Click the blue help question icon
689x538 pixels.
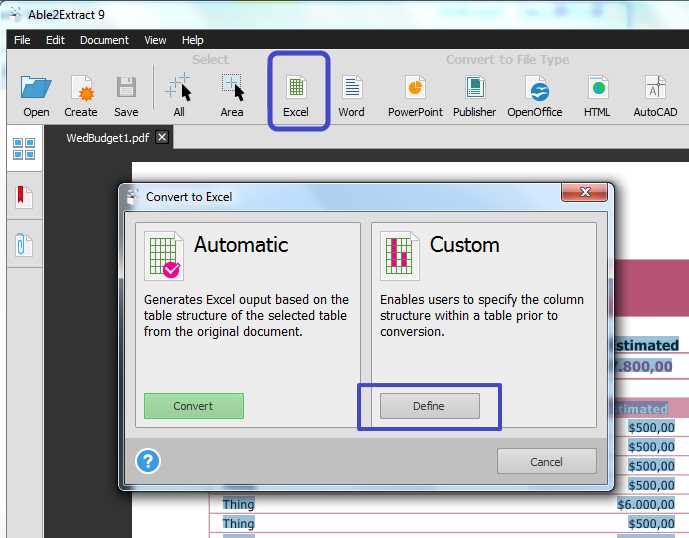(148, 461)
